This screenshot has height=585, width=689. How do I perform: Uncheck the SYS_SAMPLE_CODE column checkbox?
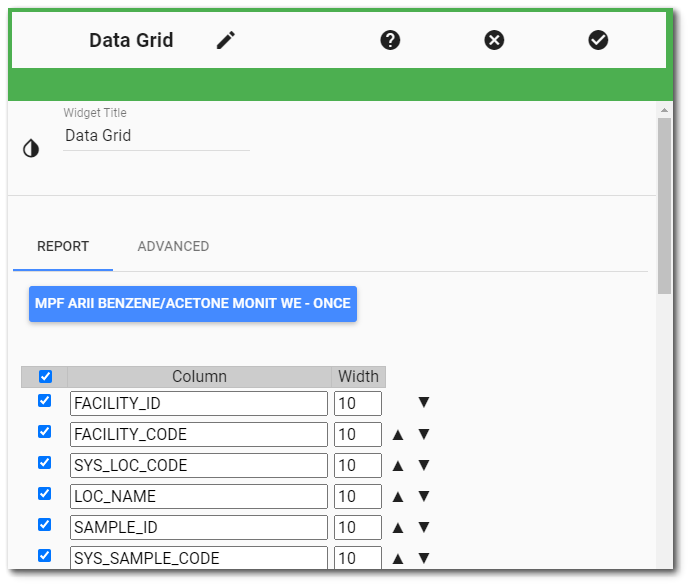coord(44,556)
